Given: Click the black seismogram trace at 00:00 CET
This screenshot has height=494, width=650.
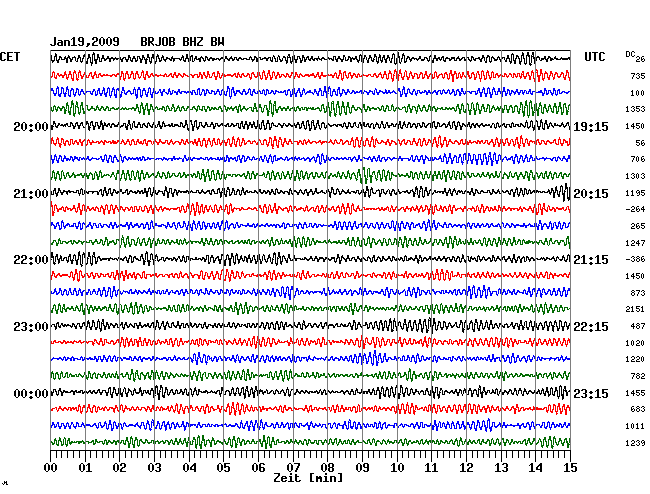Looking at the screenshot, I should tap(310, 392).
